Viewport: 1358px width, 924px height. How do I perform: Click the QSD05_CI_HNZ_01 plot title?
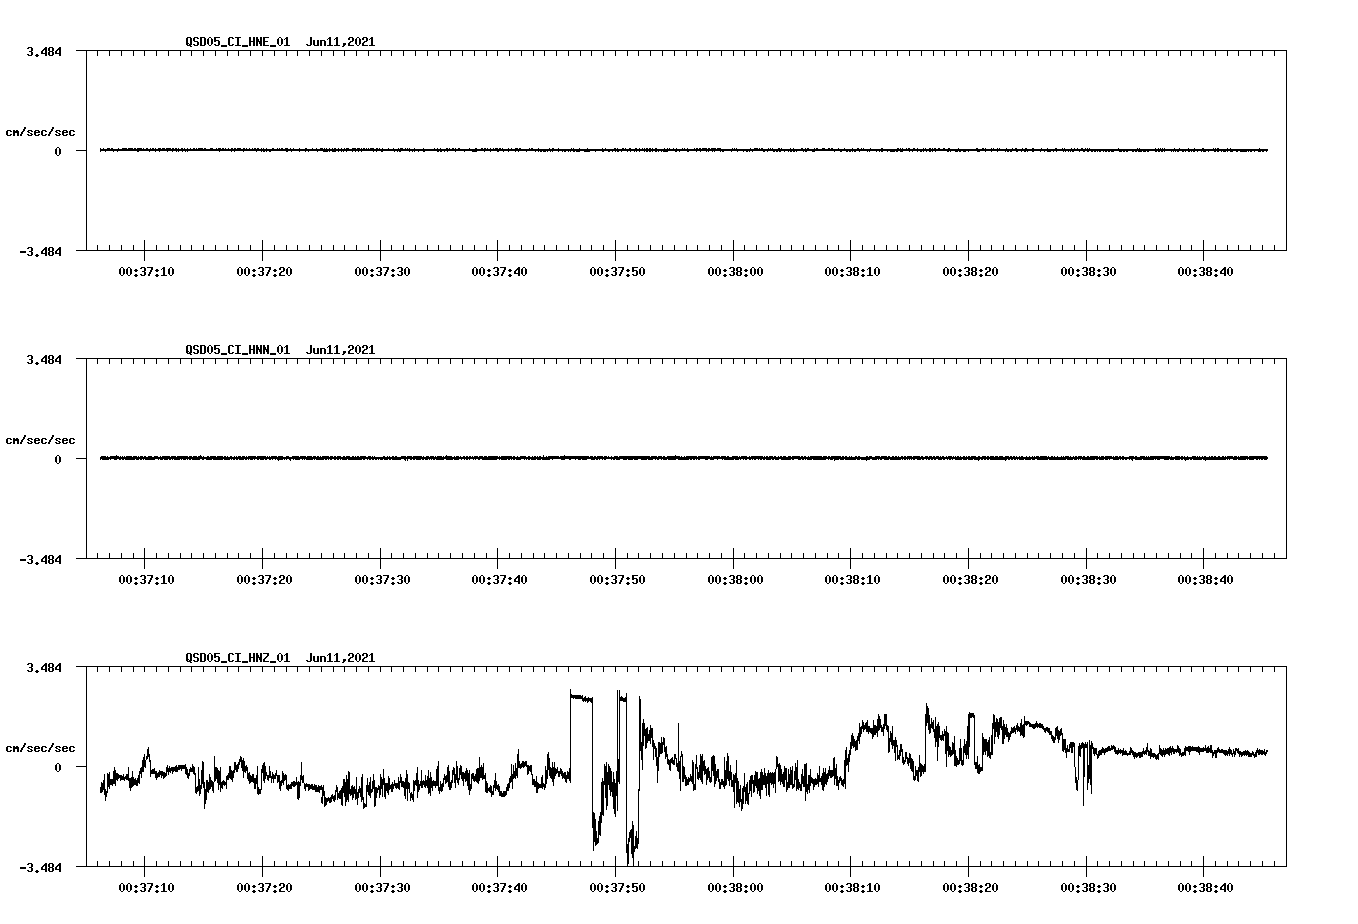click(x=237, y=658)
